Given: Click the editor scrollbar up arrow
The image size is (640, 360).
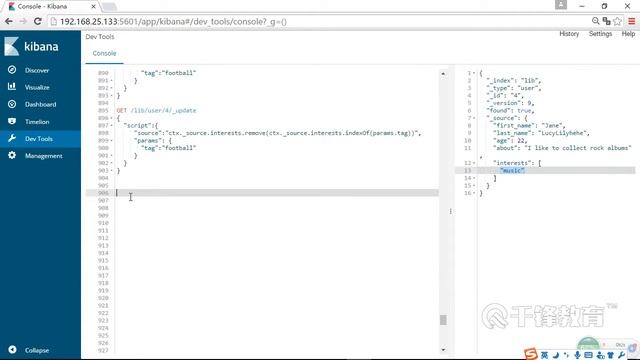Looking at the screenshot, I should click(443, 73).
